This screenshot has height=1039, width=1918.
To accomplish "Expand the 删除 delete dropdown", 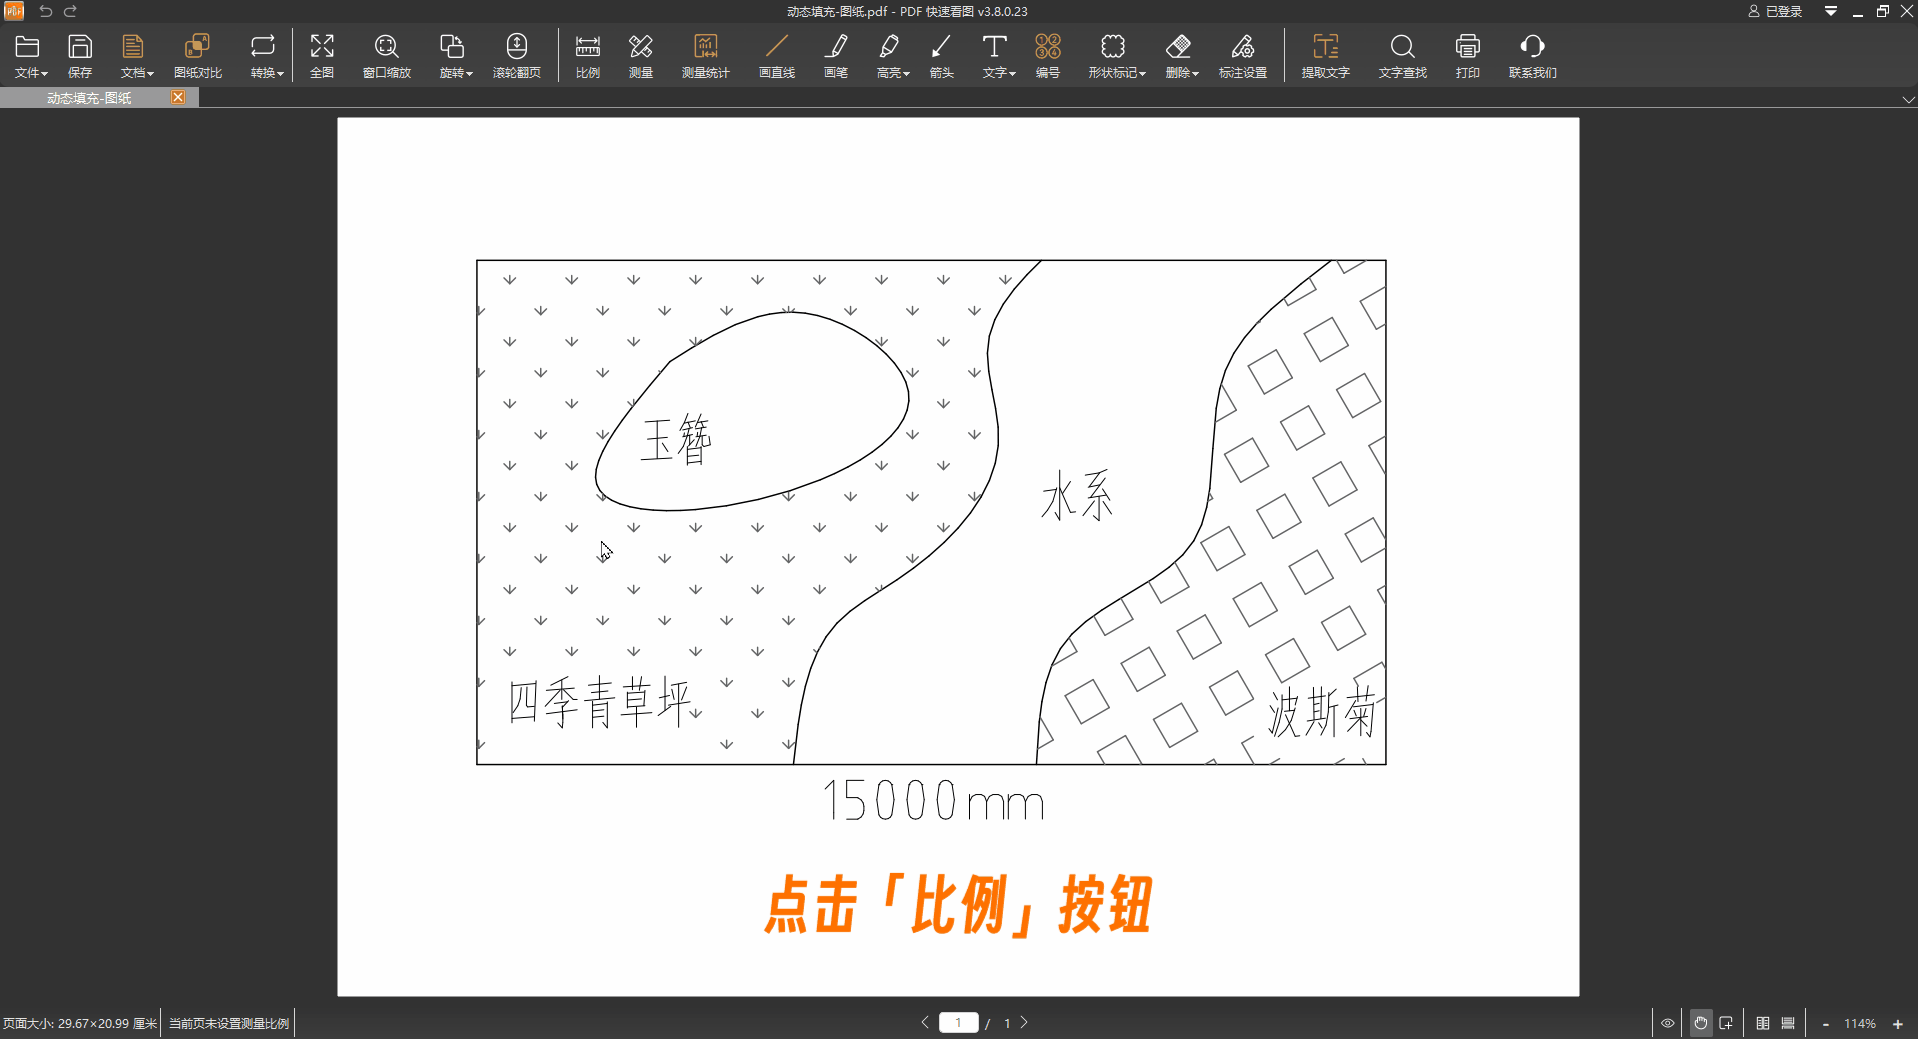I will pyautogui.click(x=1181, y=56).
